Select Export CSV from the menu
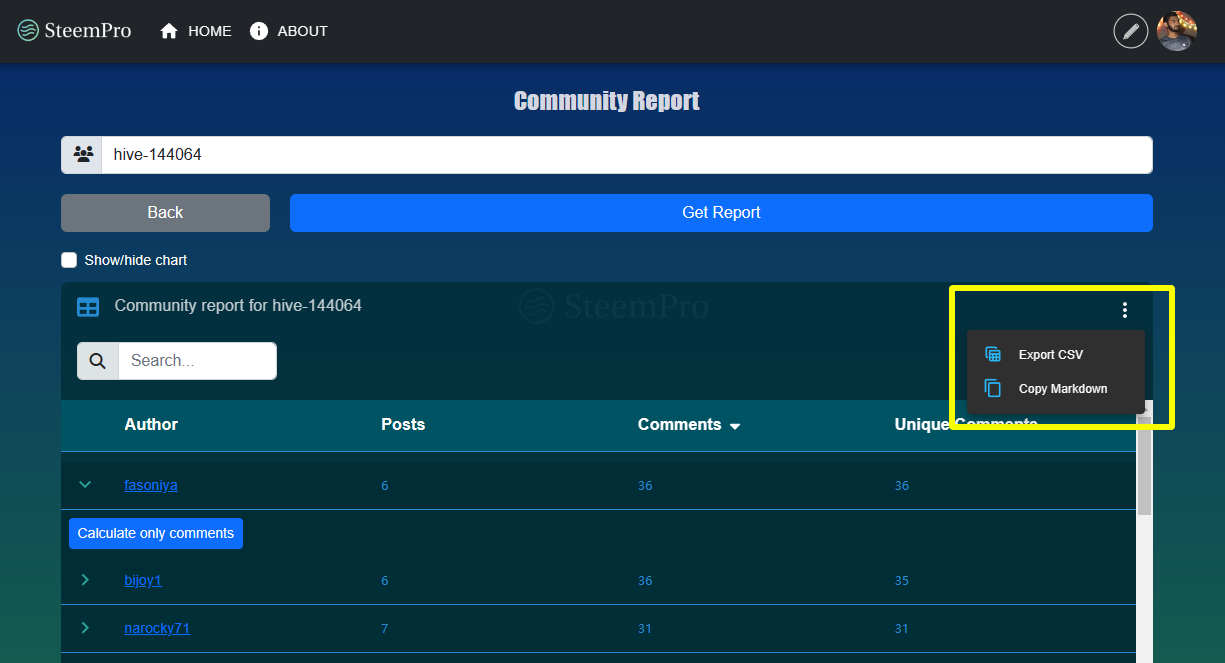The width and height of the screenshot is (1225, 663). [1055, 355]
